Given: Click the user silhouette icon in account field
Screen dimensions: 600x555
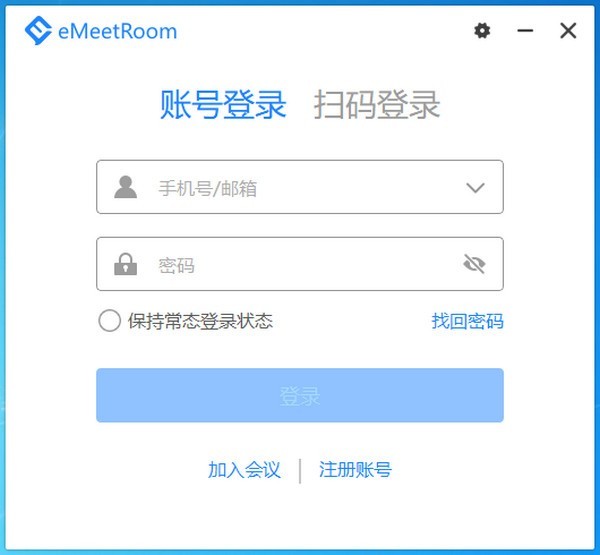Looking at the screenshot, I should coord(126,187).
